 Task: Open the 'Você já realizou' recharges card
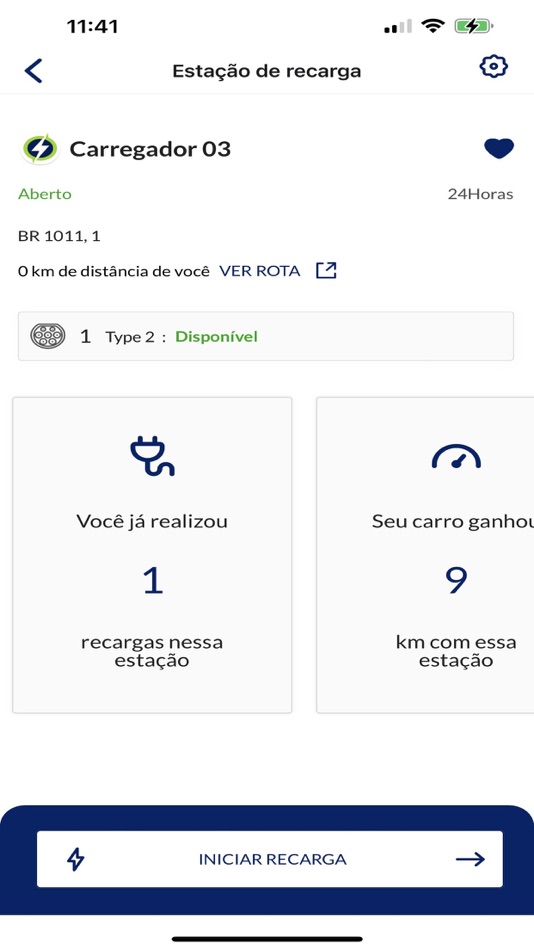(152, 555)
